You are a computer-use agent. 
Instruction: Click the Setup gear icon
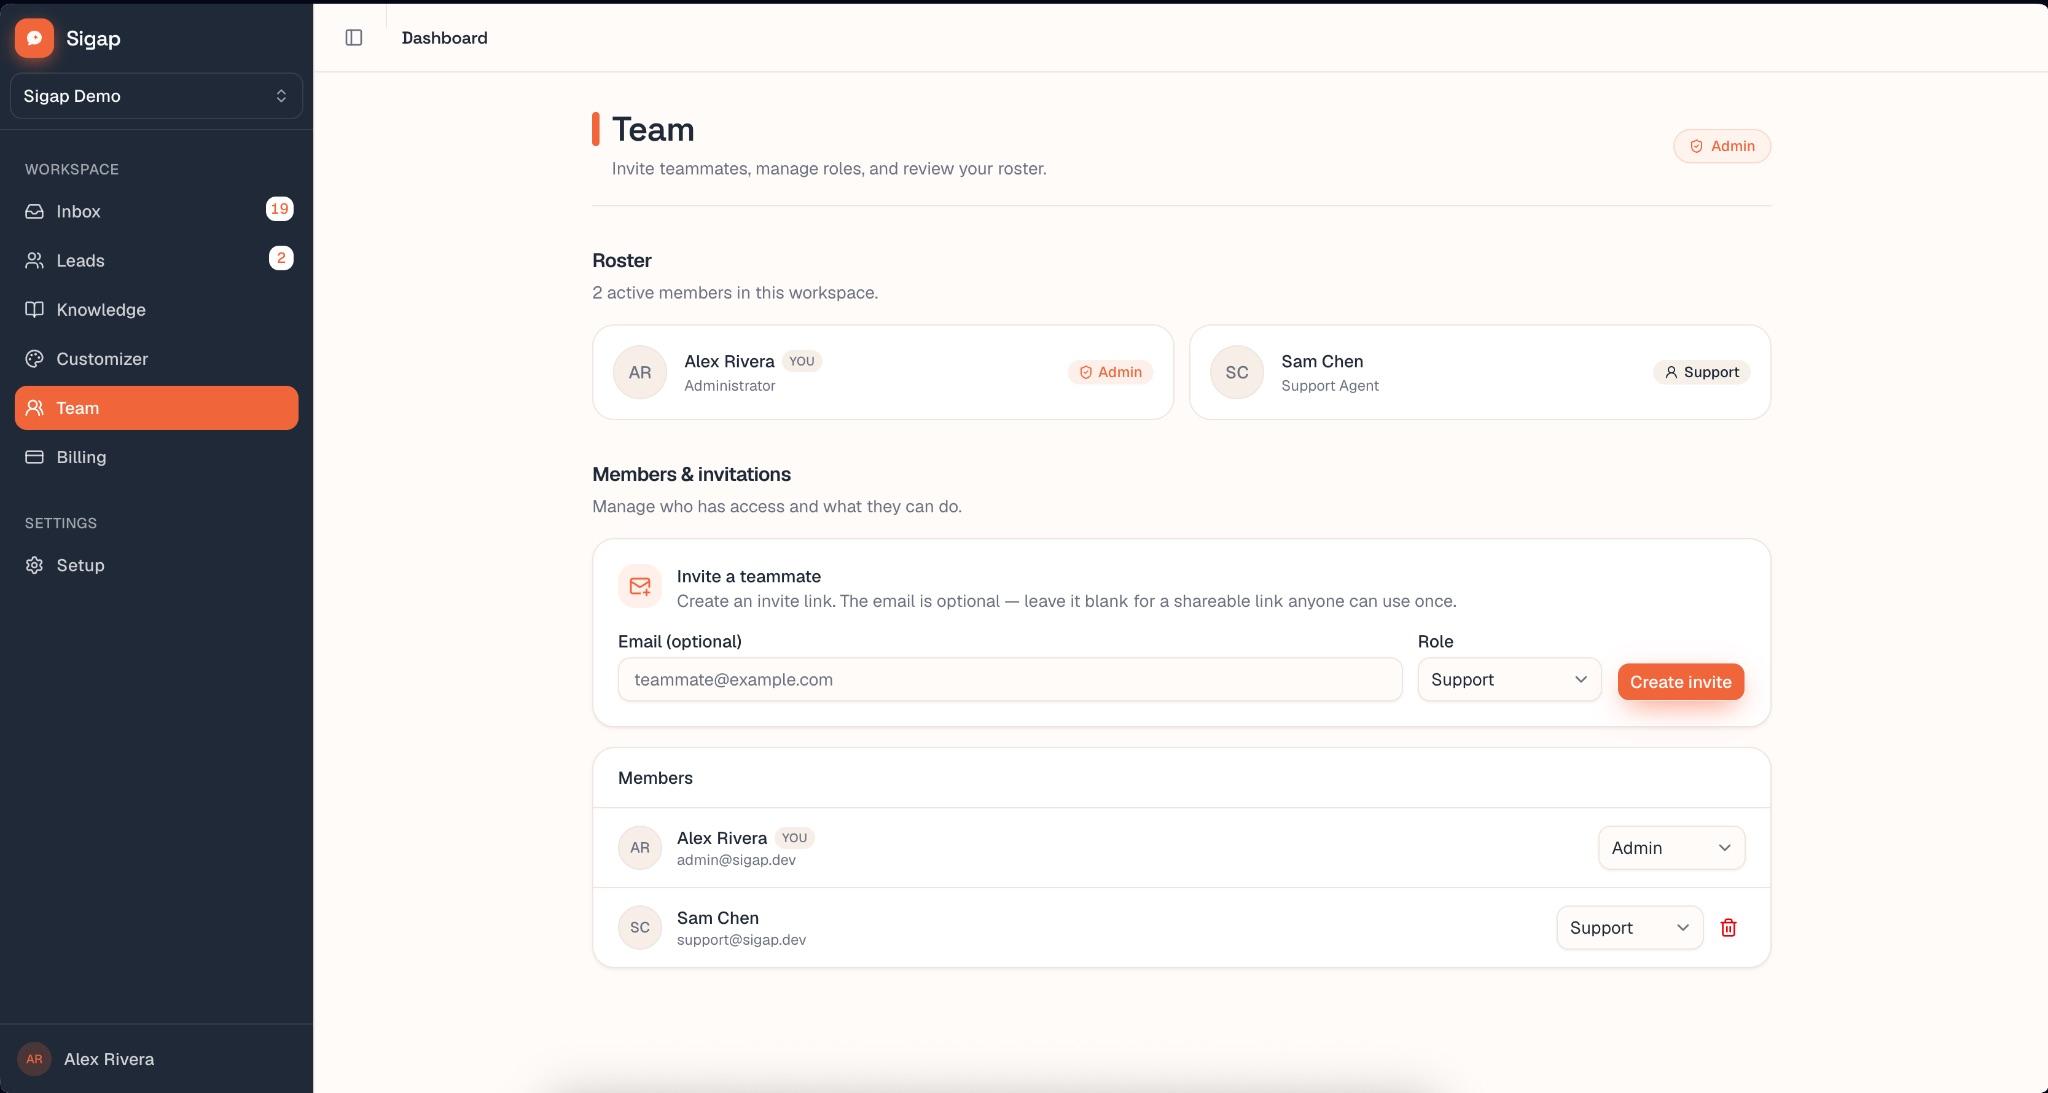point(35,565)
